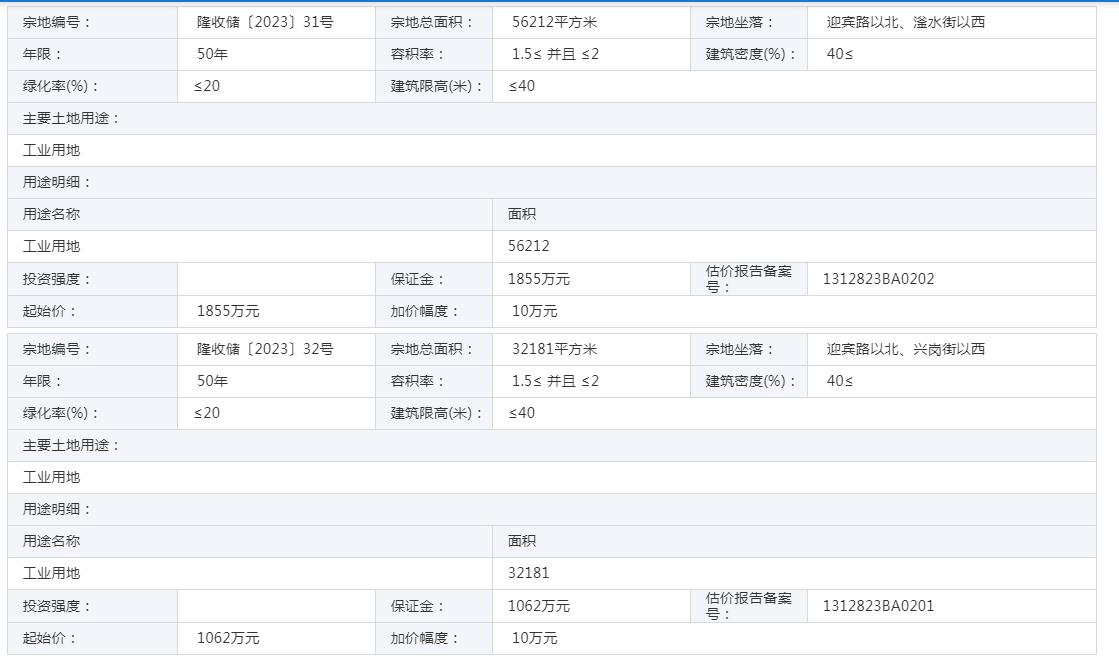Image resolution: width=1119 pixels, height=657 pixels.
Task: Click the 估价报告备案号 label beside 1312823BA0201
Action: 748,606
